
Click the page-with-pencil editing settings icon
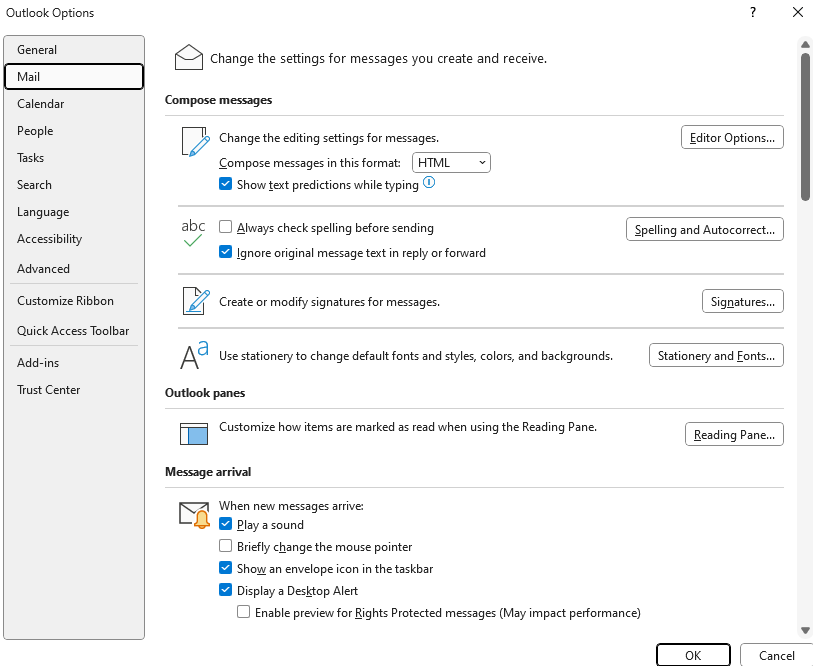click(x=195, y=142)
